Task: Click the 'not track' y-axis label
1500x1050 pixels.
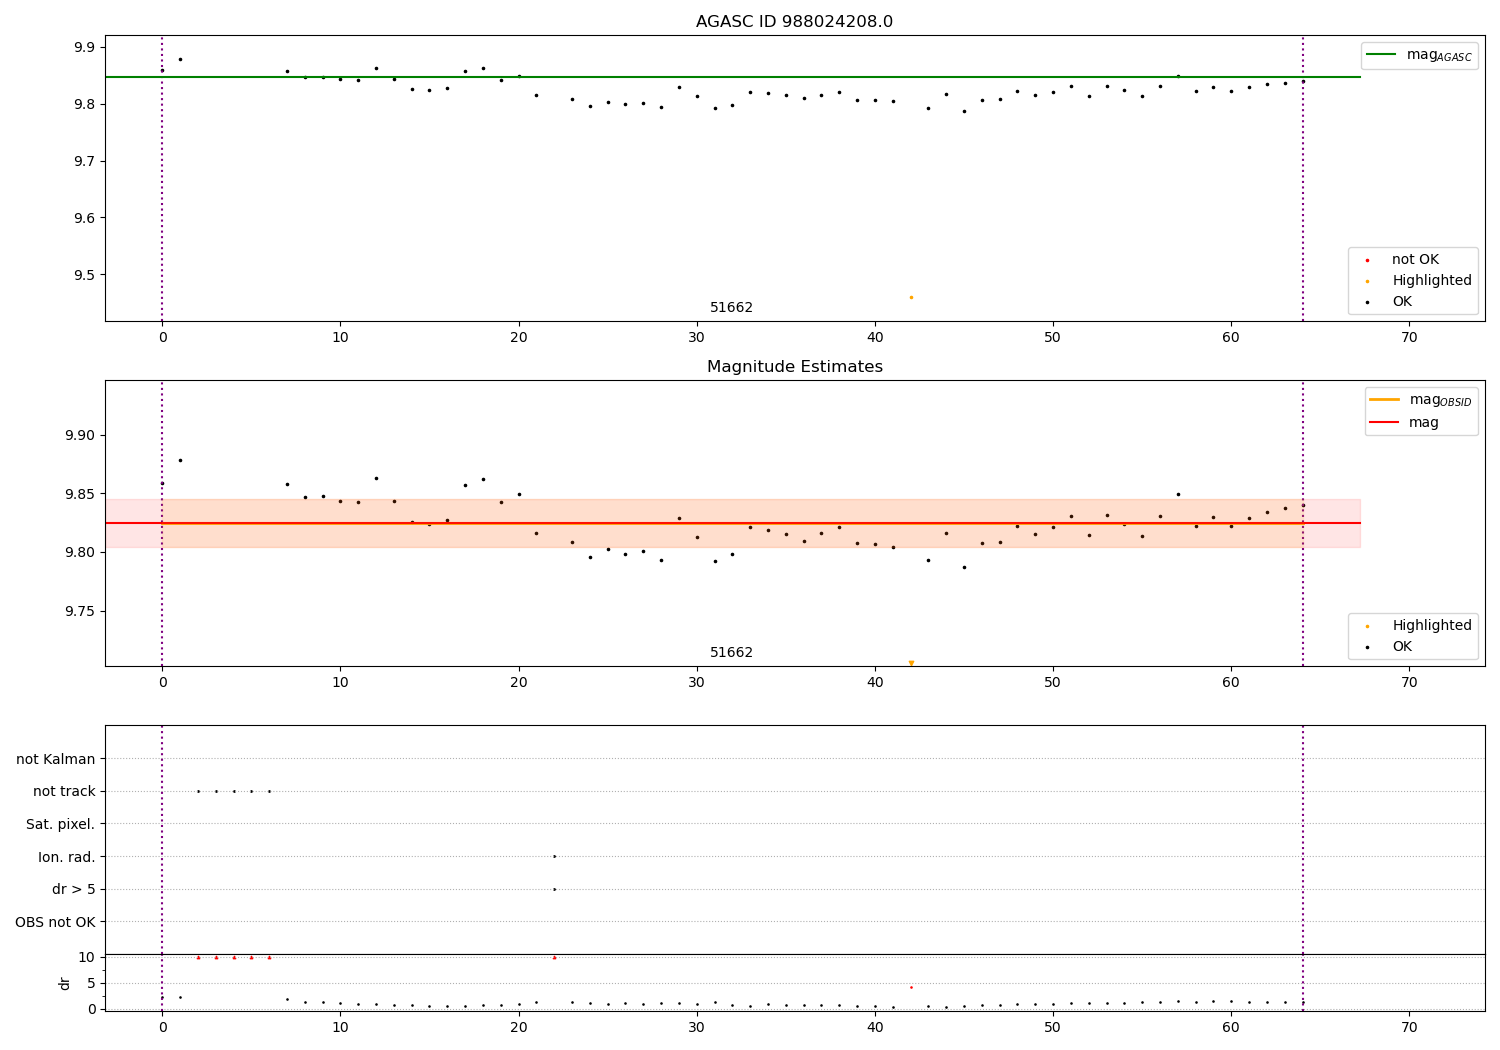Action: click(64, 792)
